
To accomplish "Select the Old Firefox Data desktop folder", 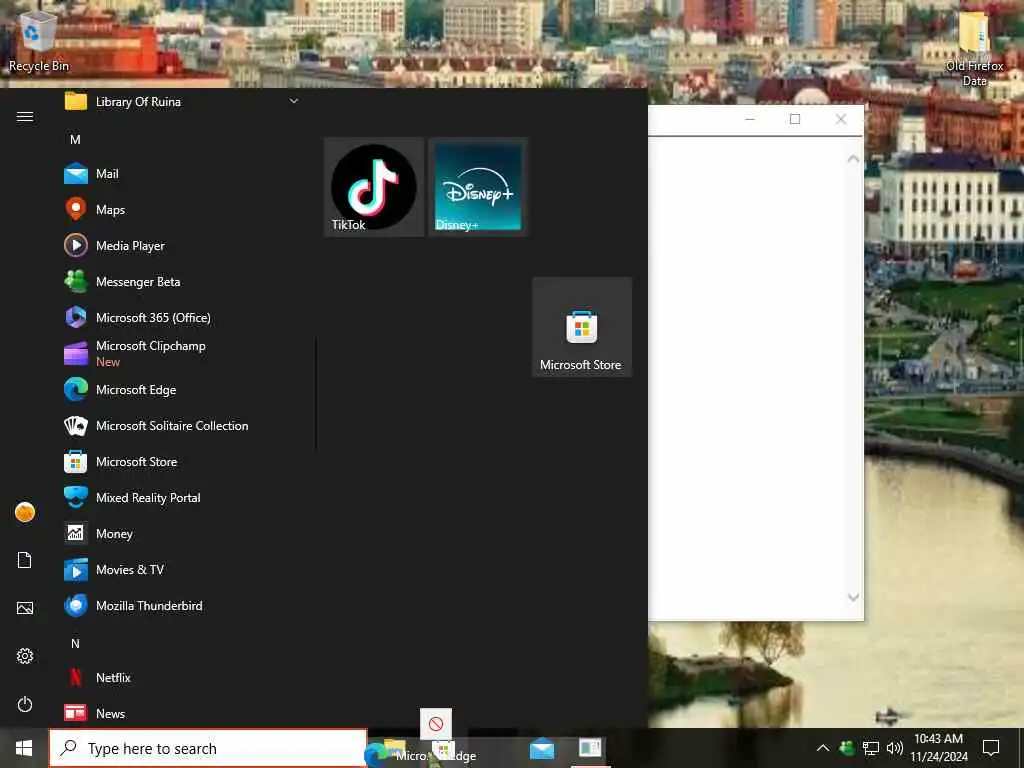I will (974, 49).
